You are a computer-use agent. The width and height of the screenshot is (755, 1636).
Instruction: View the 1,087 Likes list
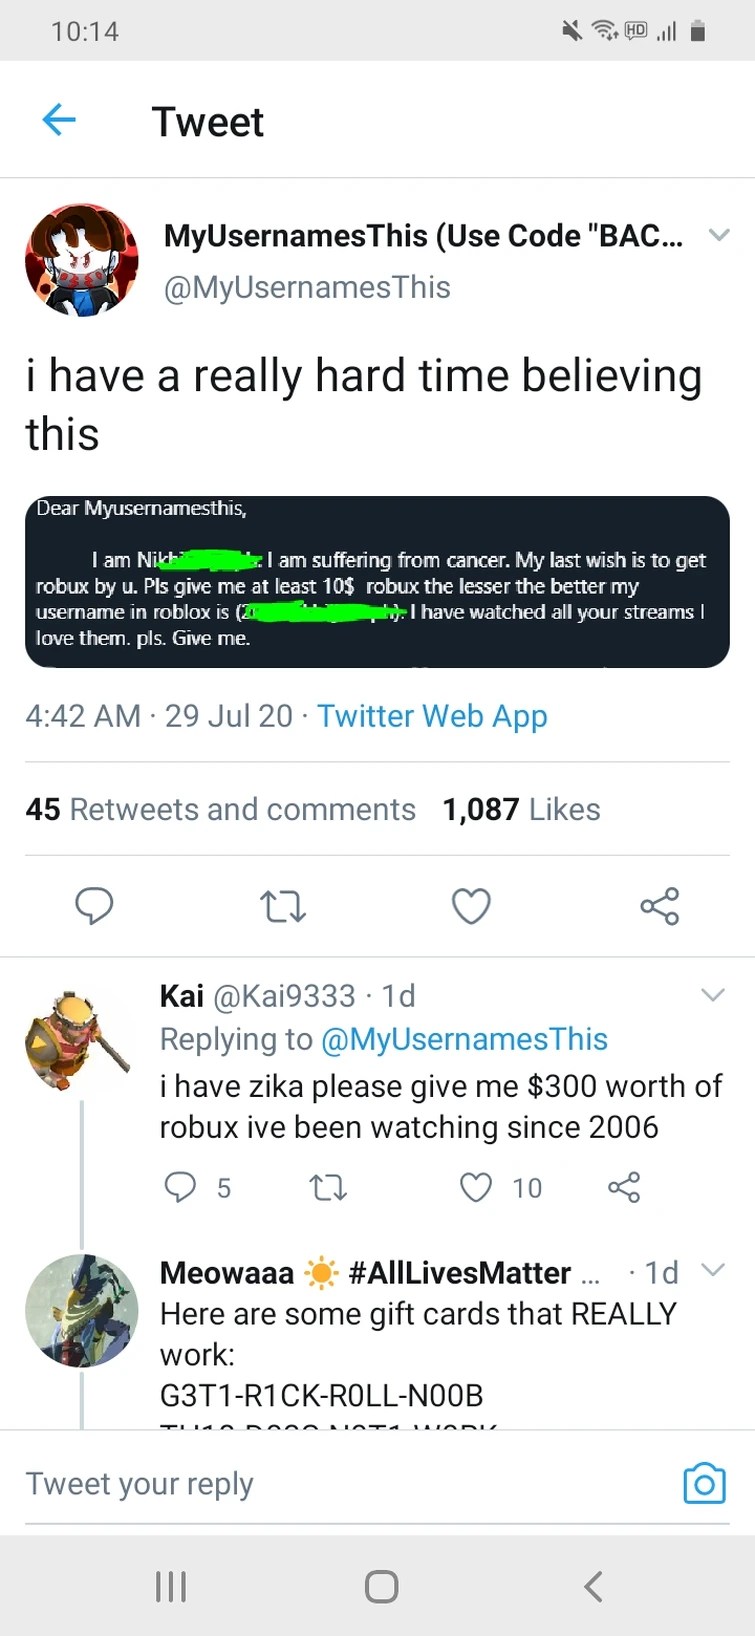pyautogui.click(x=521, y=809)
